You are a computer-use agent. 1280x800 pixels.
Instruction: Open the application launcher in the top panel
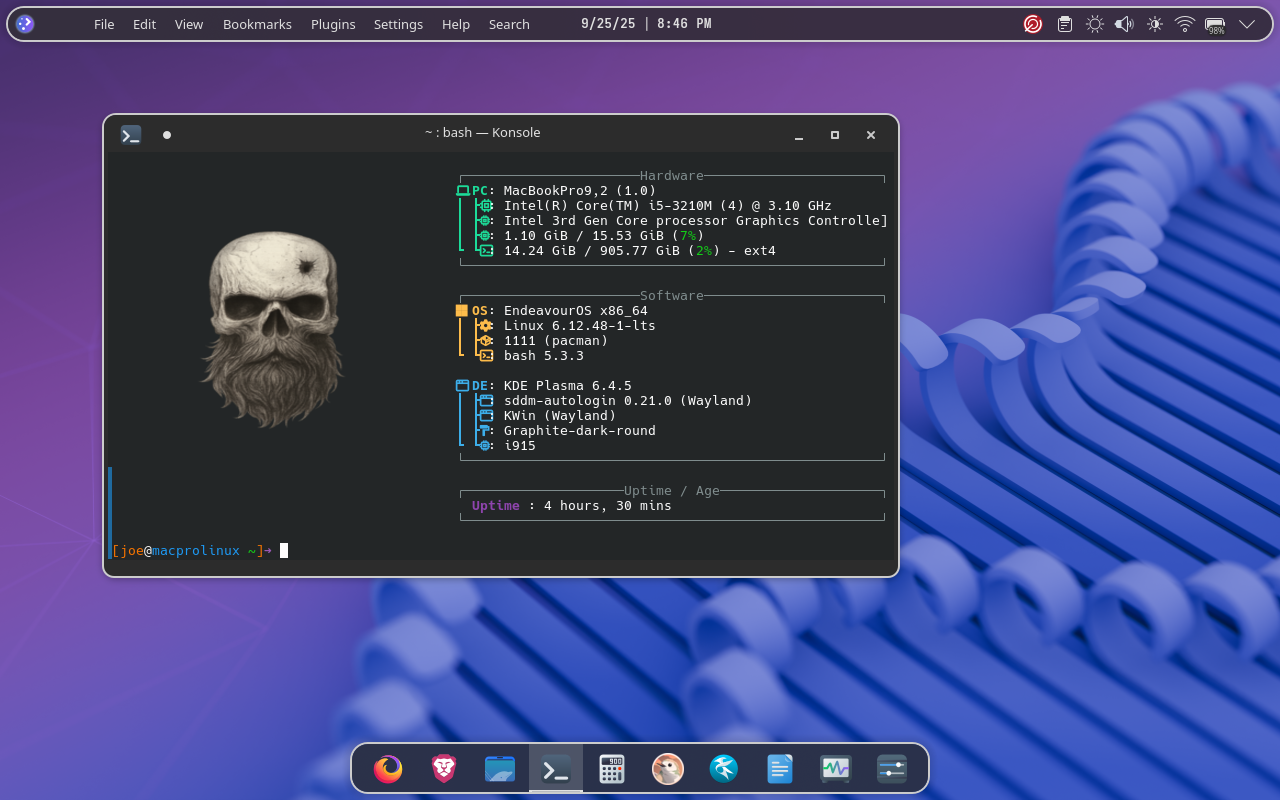(x=25, y=24)
